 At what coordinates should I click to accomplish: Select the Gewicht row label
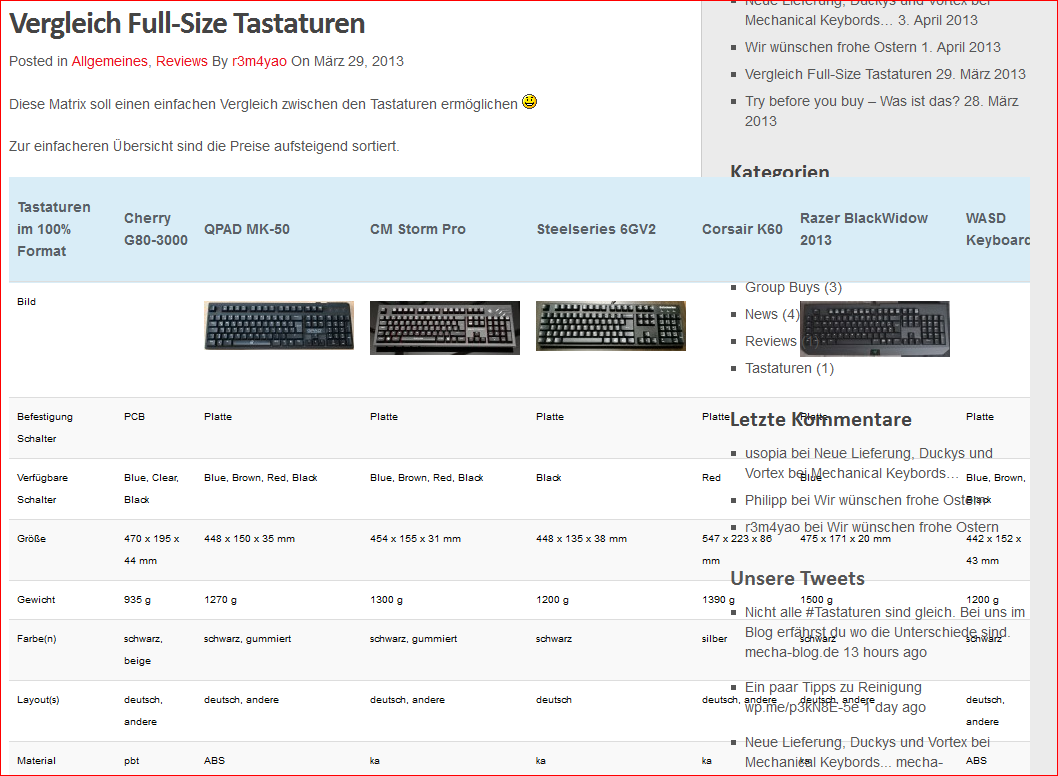click(36, 599)
